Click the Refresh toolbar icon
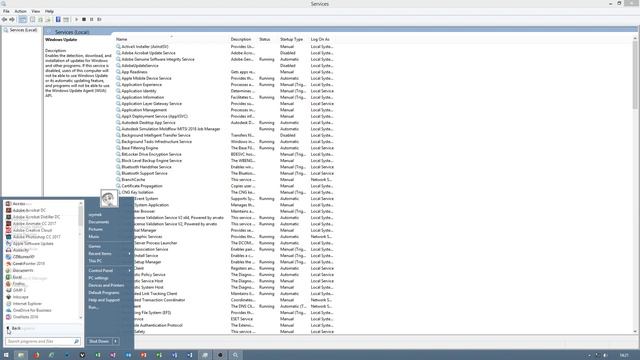The width and height of the screenshot is (640, 360). 40,20
